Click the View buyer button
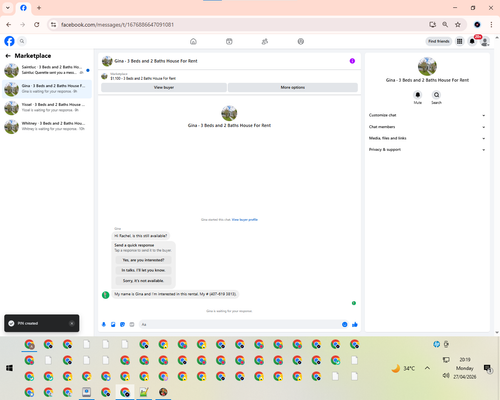The width and height of the screenshot is (500, 400). [x=164, y=87]
